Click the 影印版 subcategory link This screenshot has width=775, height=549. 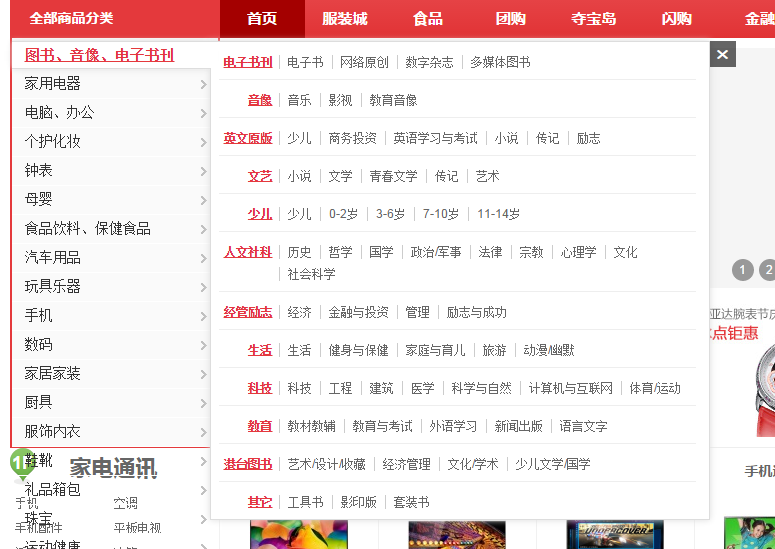click(x=358, y=503)
